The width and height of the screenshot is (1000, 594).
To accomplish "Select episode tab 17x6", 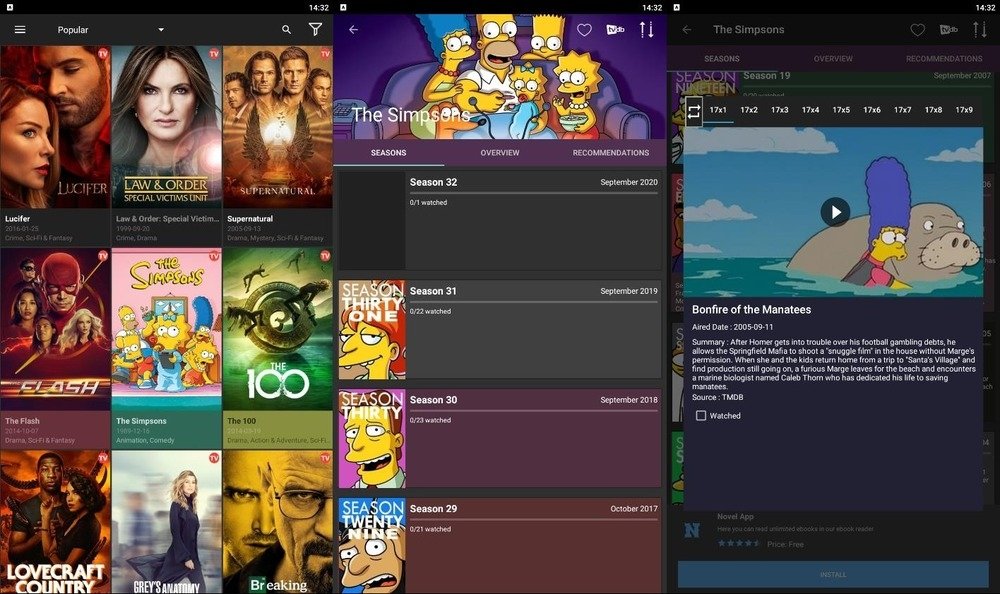I will (872, 110).
